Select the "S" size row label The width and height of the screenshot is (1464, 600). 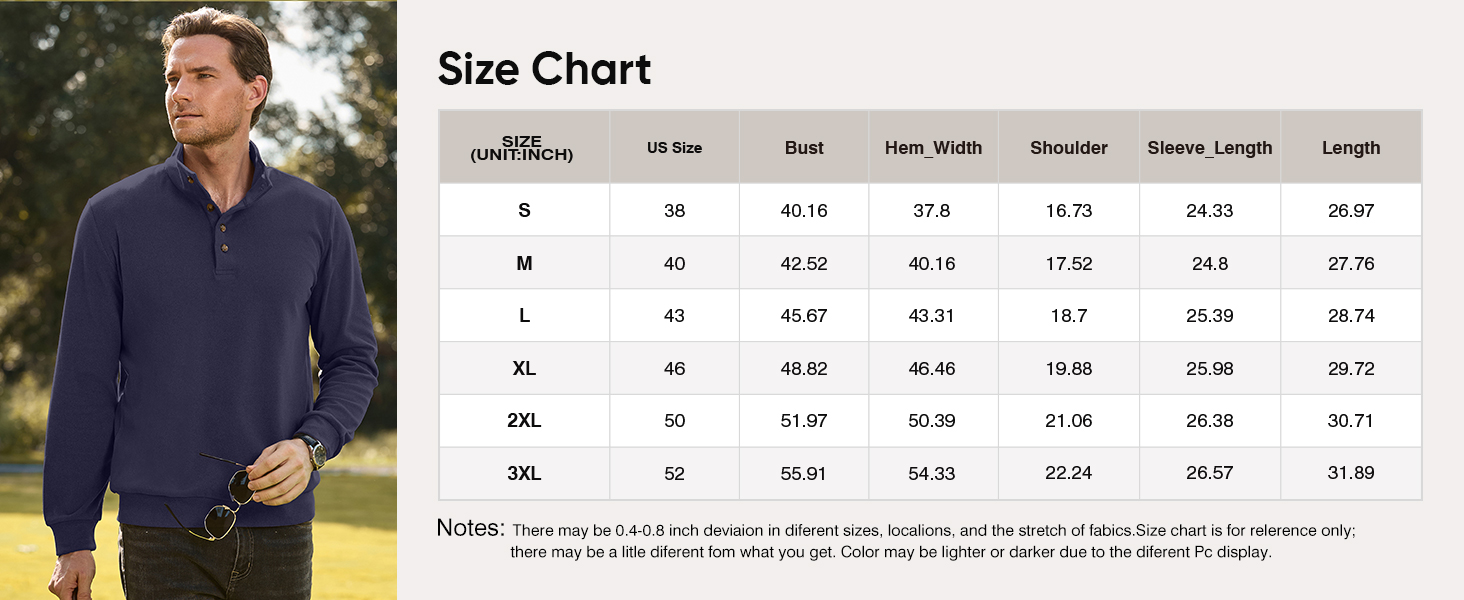click(x=524, y=211)
